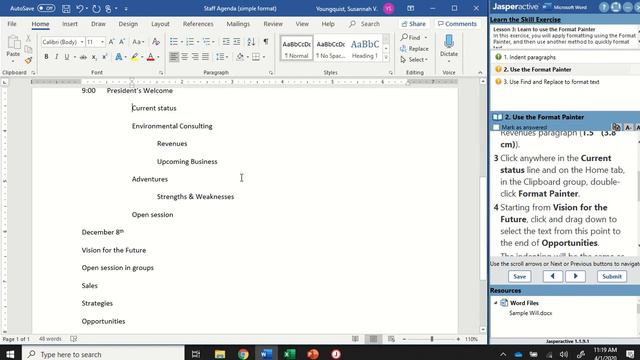Click the Undo arrow icon
This screenshot has width=640, height=360.
click(x=80, y=8)
